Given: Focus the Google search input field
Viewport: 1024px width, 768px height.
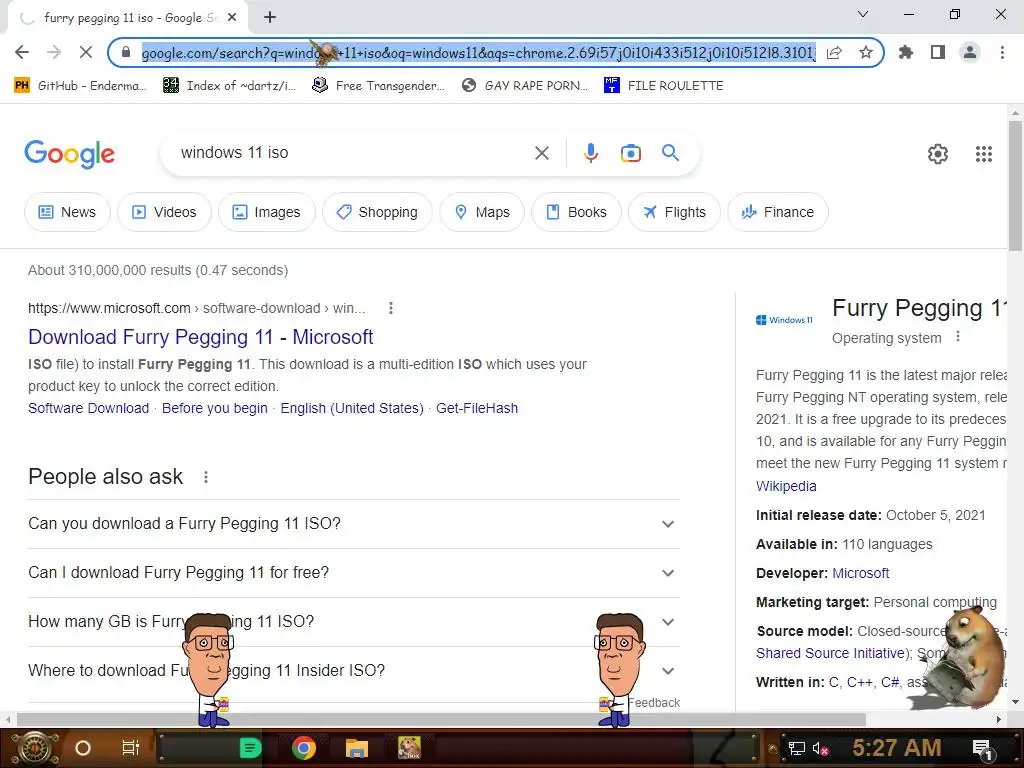Looking at the screenshot, I should point(353,153).
